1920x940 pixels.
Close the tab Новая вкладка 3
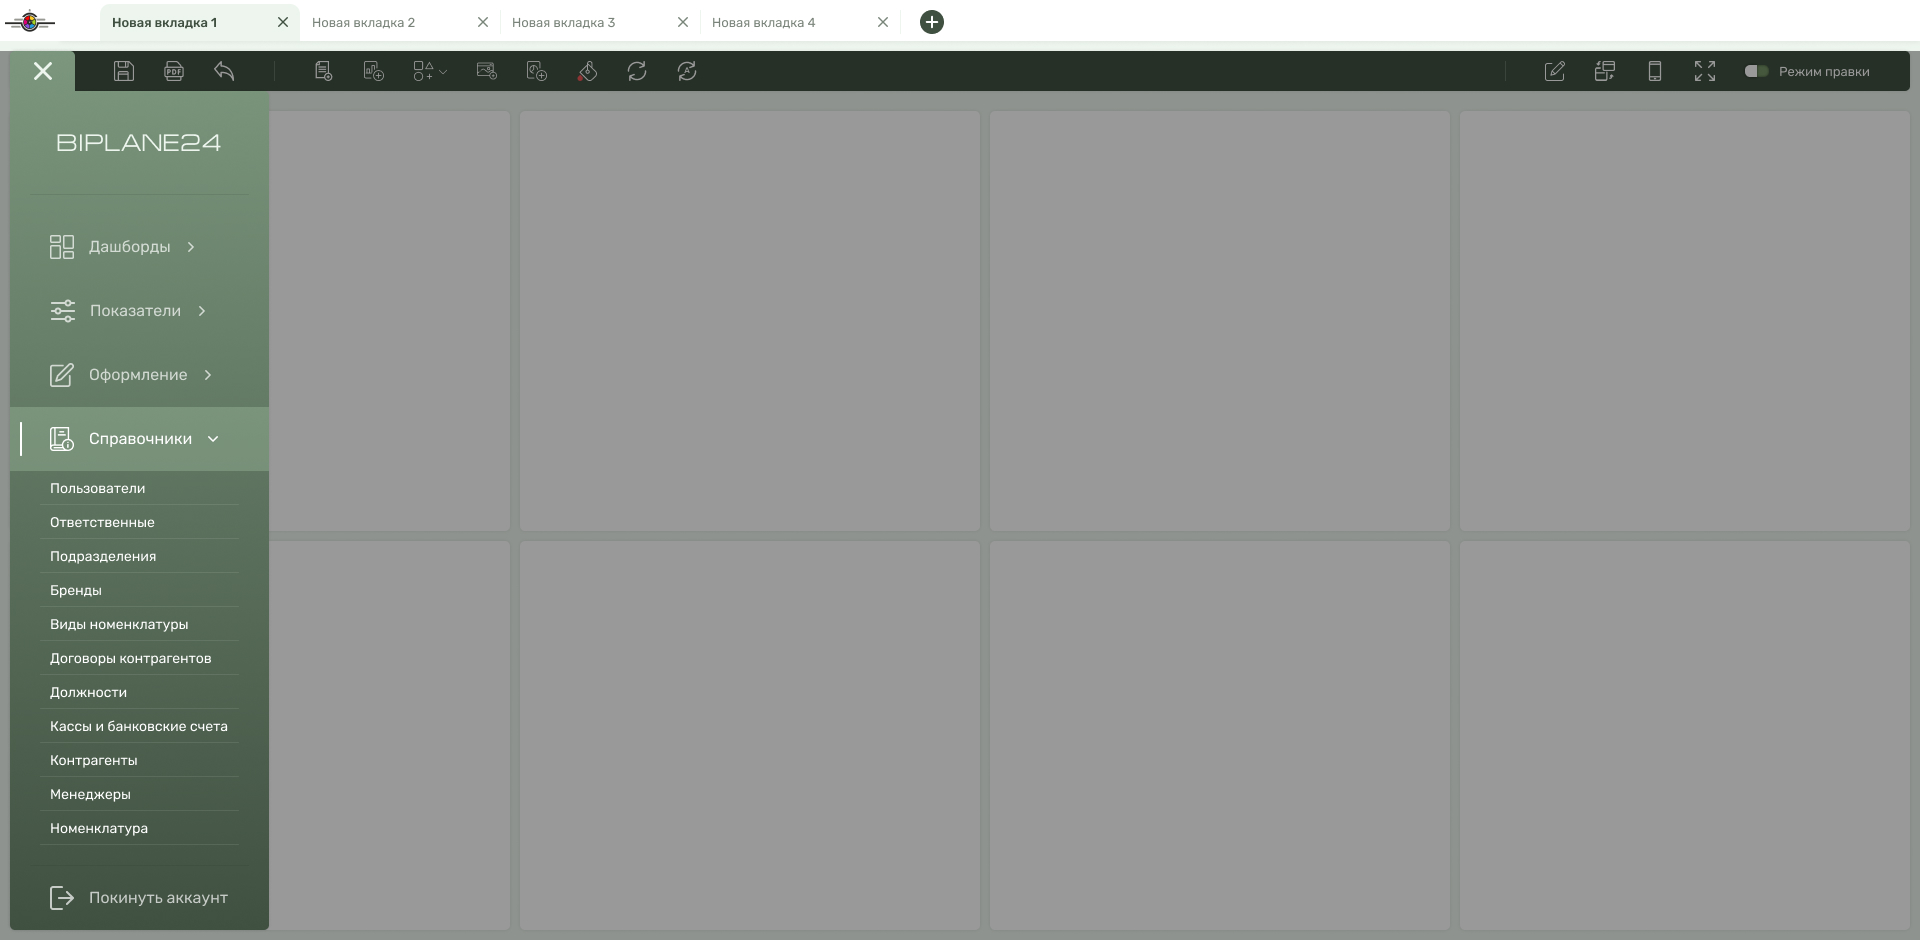coord(683,22)
